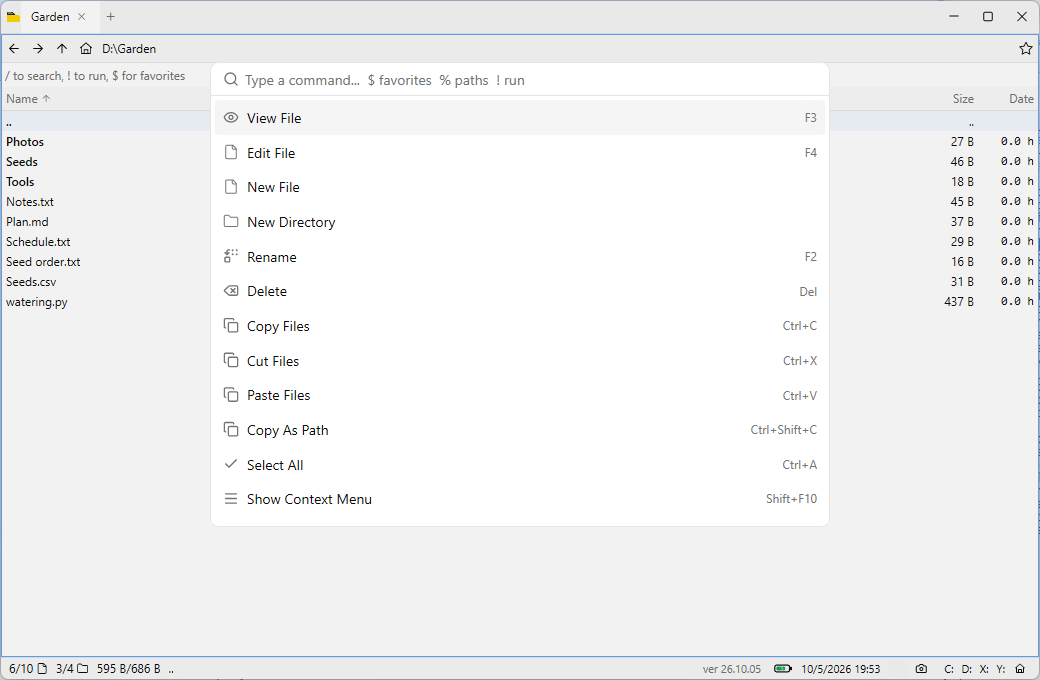Choose Cut Files command
Screen dimensions: 1040x680
(520, 361)
